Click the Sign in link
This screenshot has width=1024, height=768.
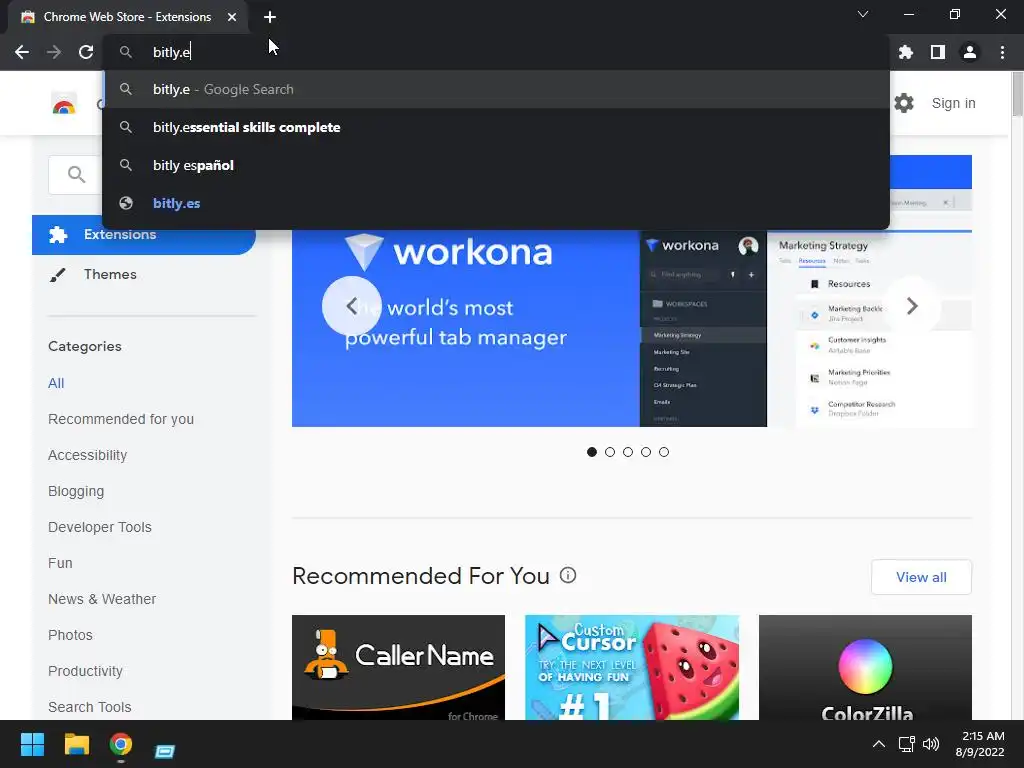953,103
